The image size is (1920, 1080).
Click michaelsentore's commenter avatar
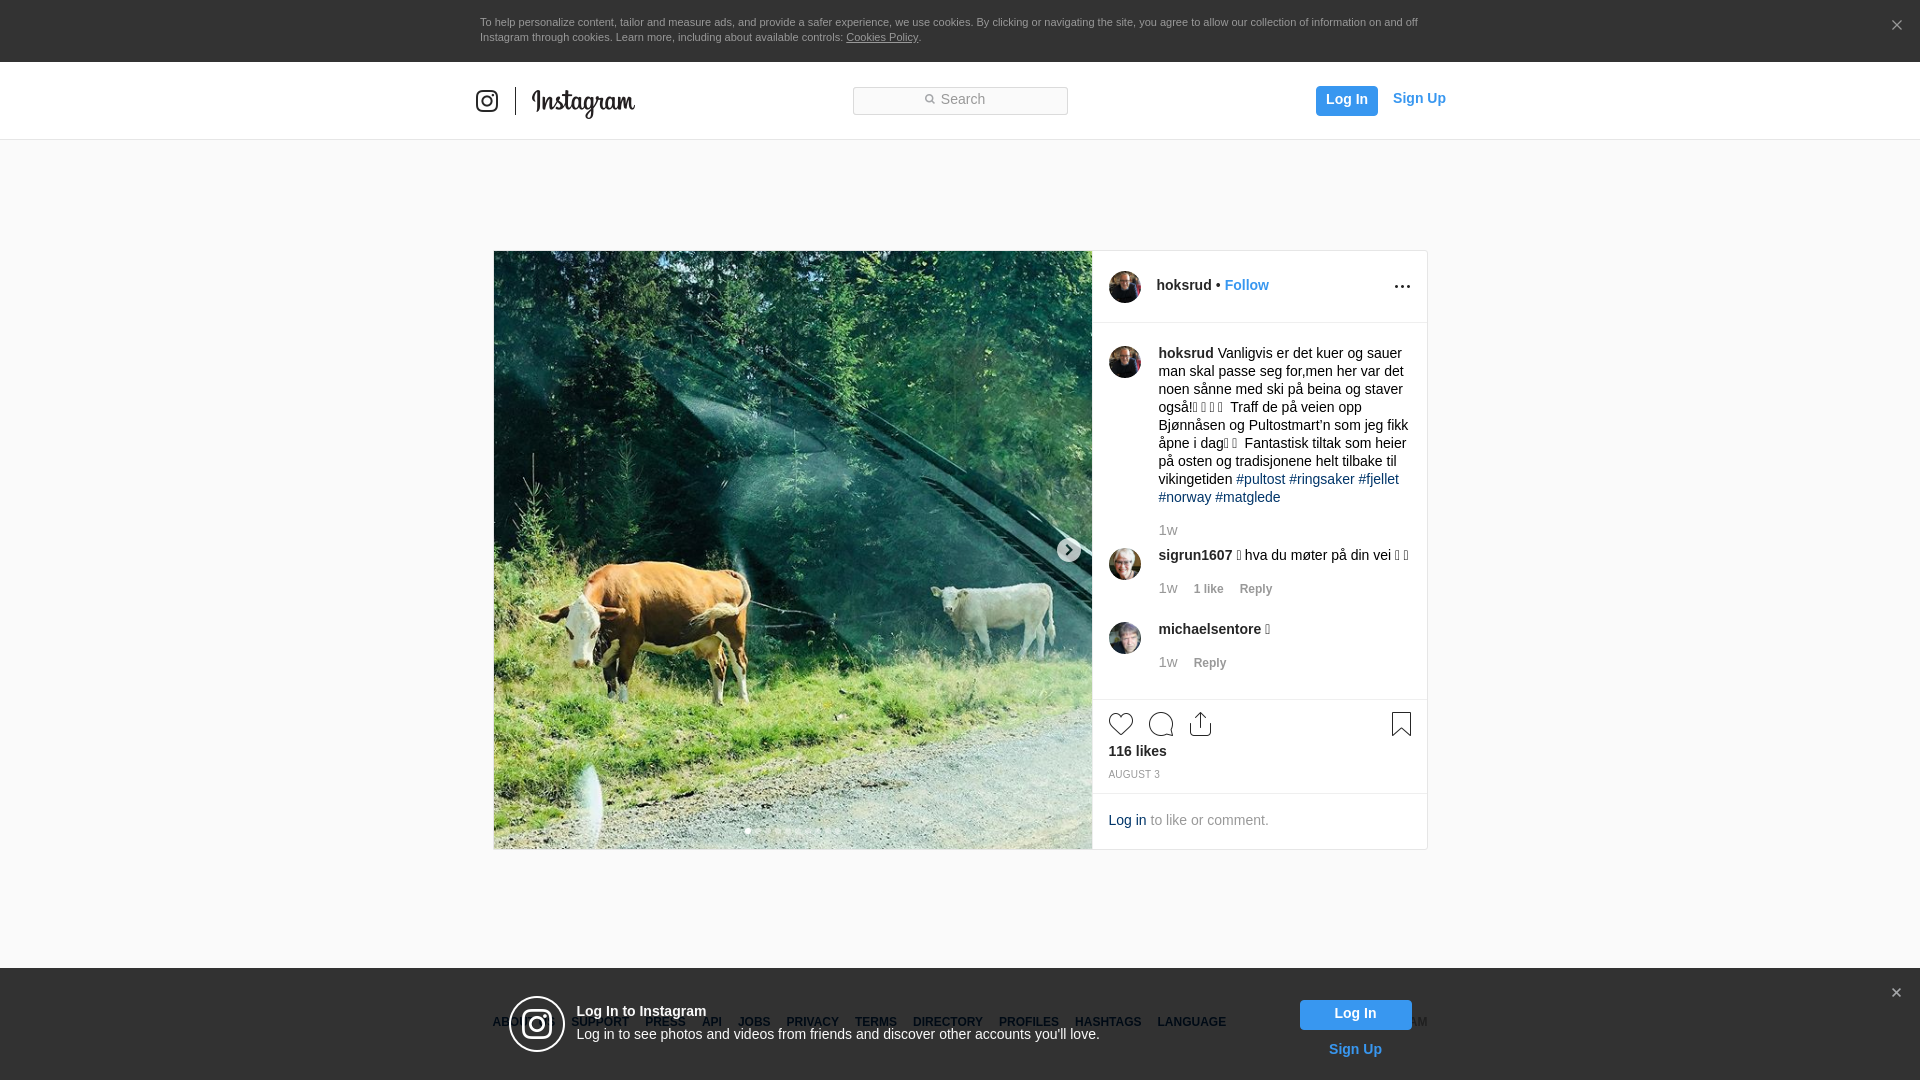tap(1124, 638)
